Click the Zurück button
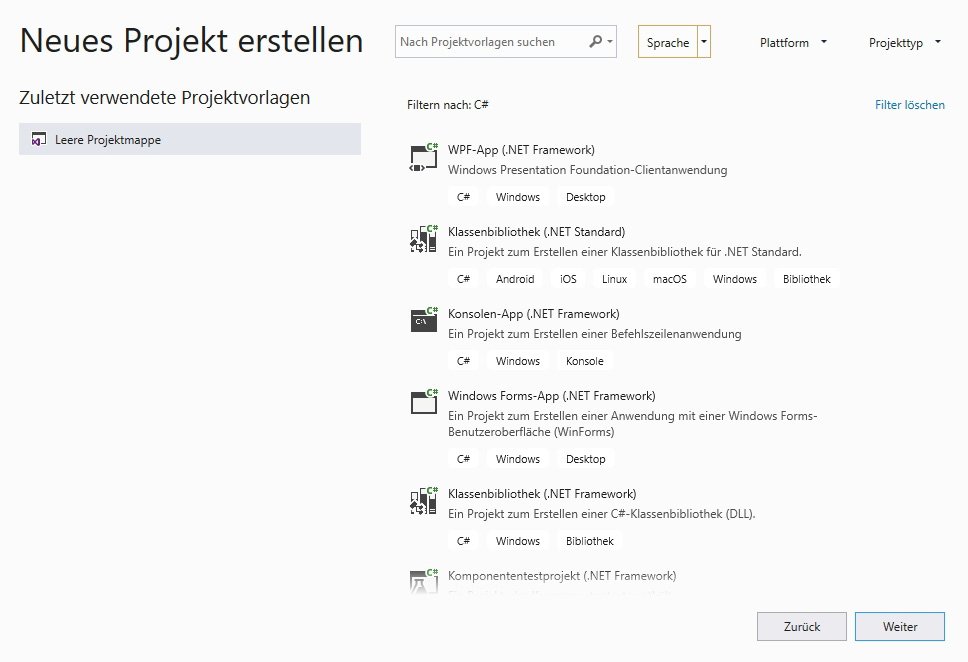Screen dimensions: 968x662 pos(802,626)
